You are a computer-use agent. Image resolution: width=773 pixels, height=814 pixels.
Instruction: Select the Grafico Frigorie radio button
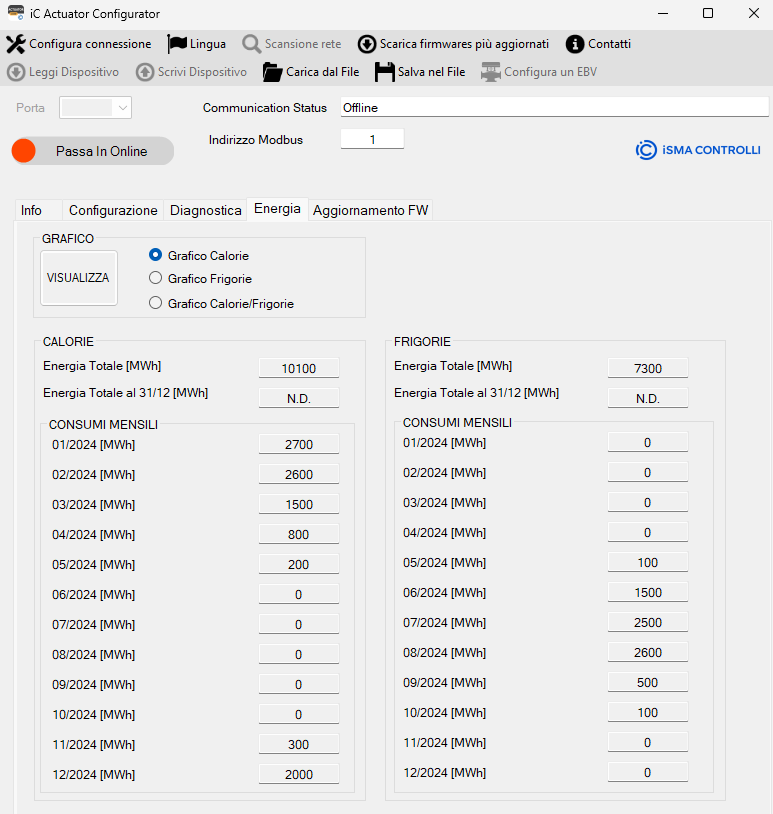click(155, 279)
